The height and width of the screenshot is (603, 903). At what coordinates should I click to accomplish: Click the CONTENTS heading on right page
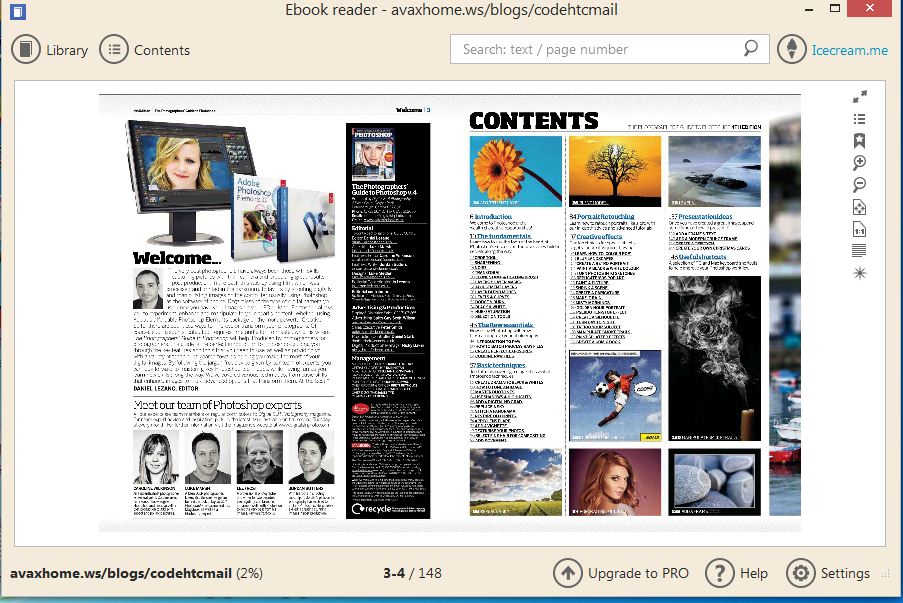pyautogui.click(x=534, y=121)
